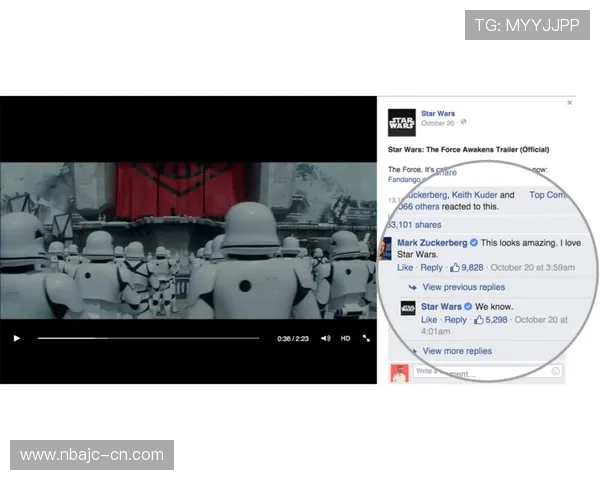Image resolution: width=600 pixels, height=480 pixels.
Task: View the 53,101 shares list
Action: pos(414,225)
